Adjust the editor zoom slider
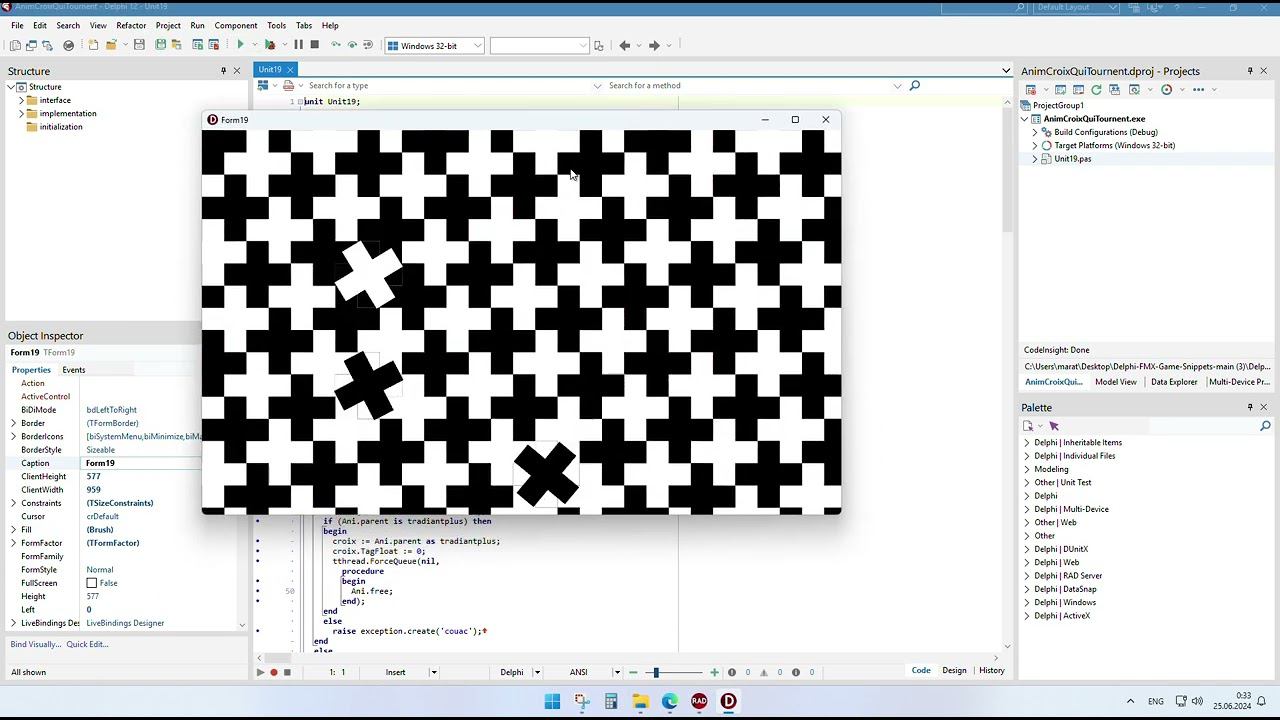This screenshot has height=720, width=1280. [655, 672]
